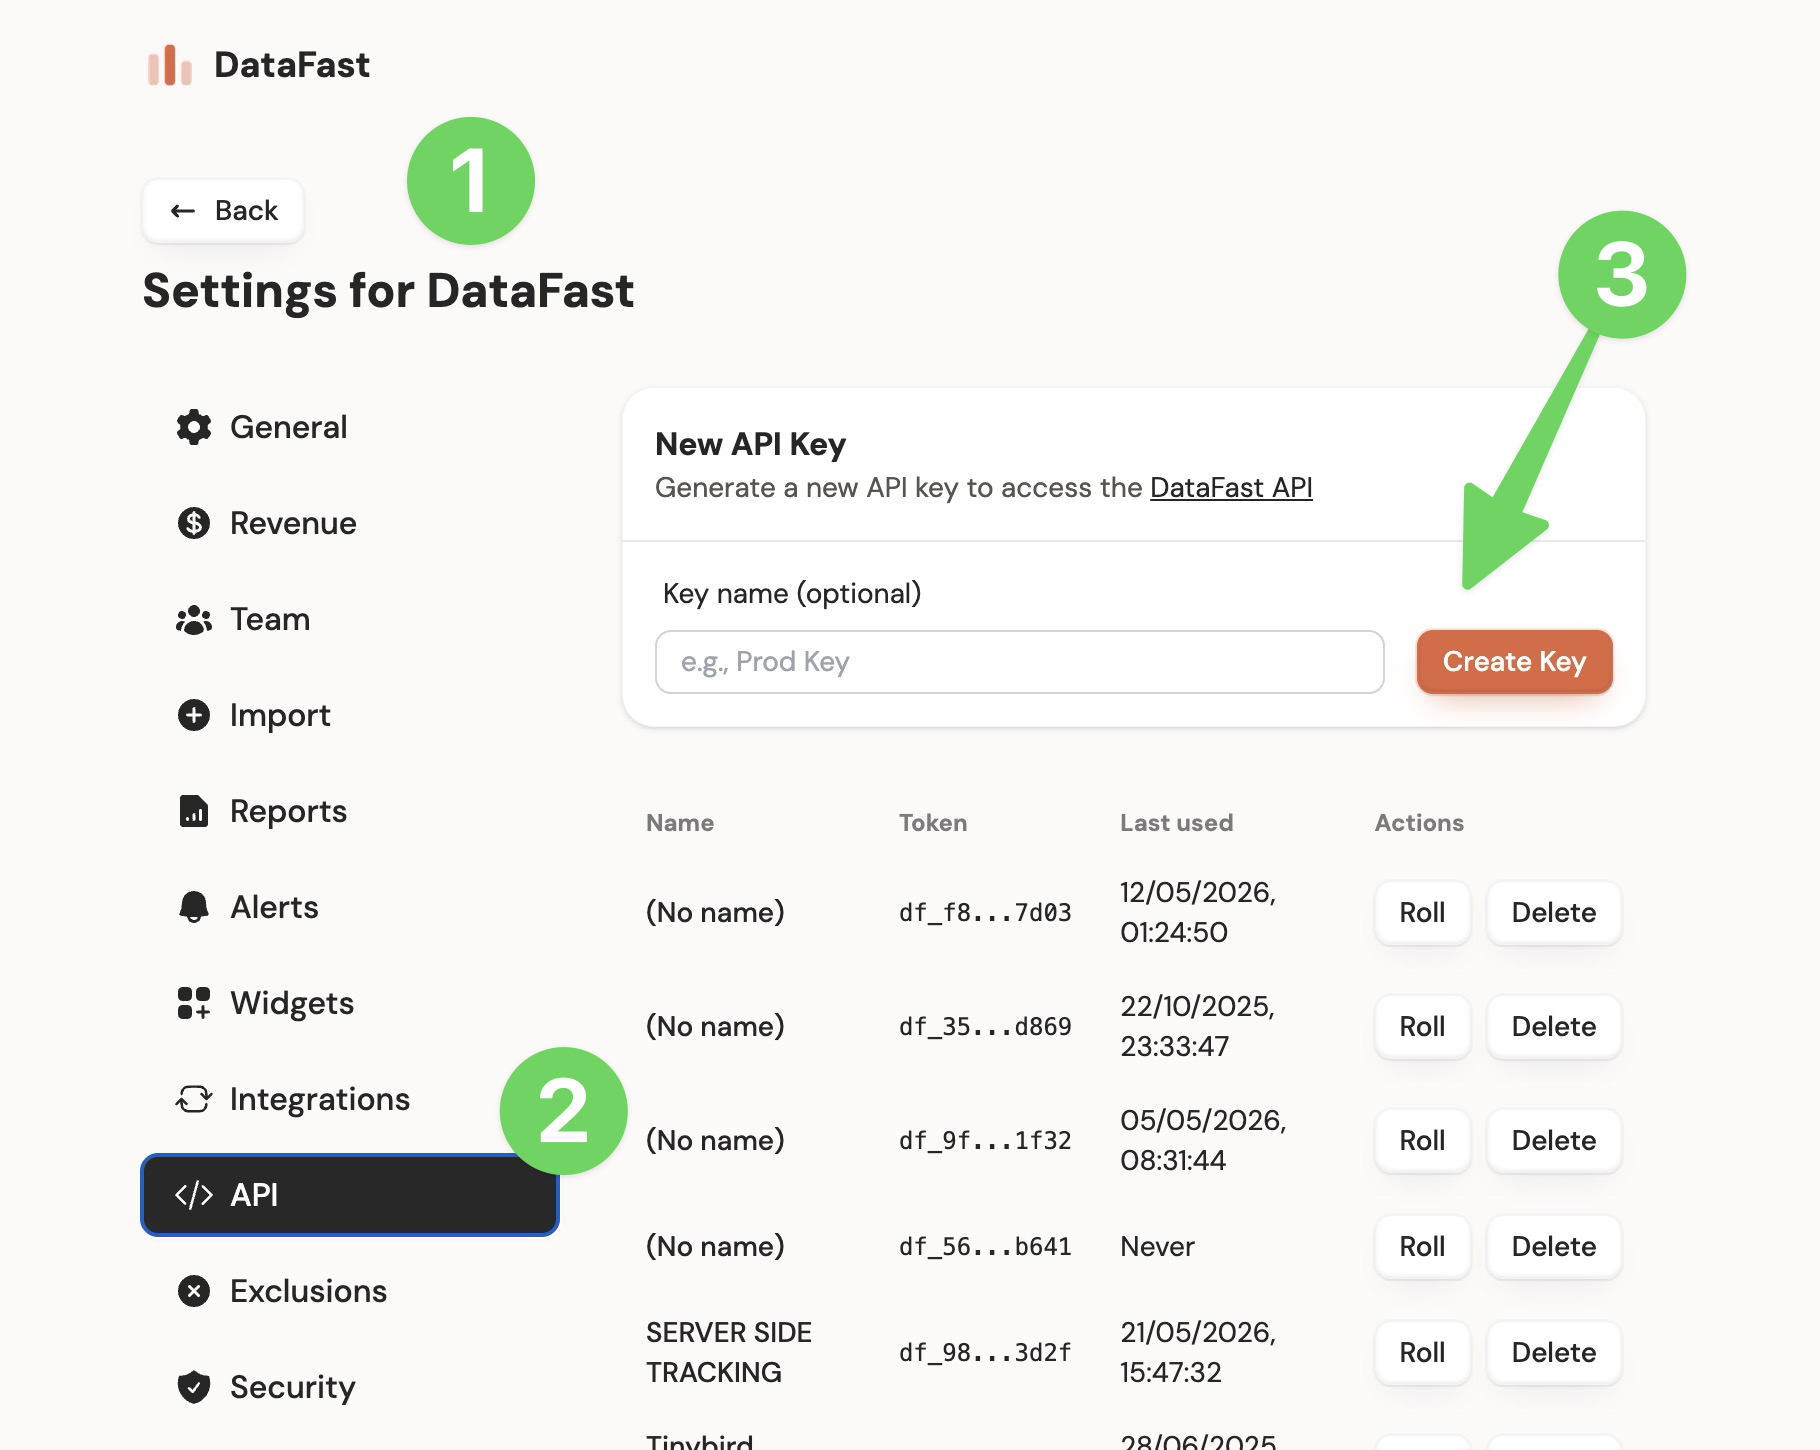Roll the df_56...b641 key
Image resolution: width=1820 pixels, height=1450 pixels.
coord(1422,1246)
